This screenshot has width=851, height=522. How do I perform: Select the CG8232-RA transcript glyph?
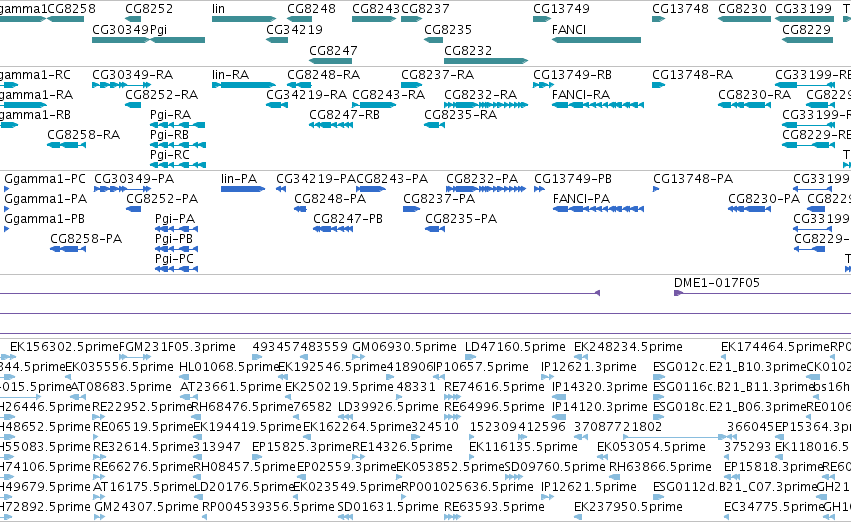point(486,105)
